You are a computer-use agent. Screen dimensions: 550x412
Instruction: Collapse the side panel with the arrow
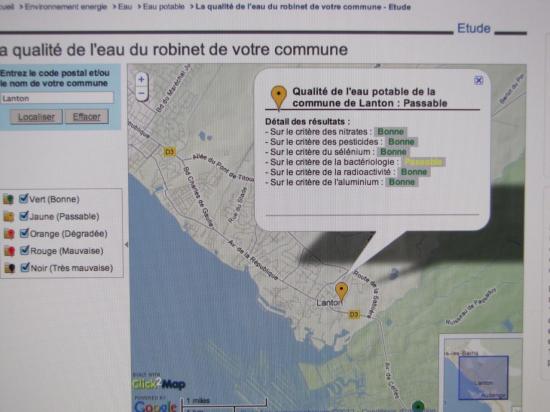(x=126, y=244)
